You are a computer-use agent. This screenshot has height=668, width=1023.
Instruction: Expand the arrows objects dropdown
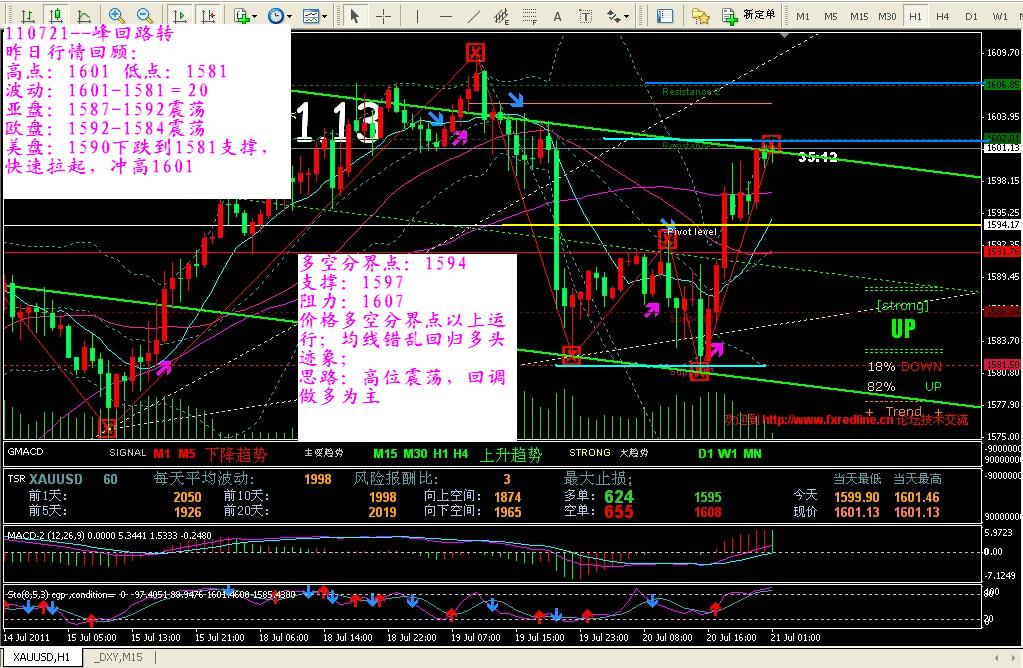626,16
